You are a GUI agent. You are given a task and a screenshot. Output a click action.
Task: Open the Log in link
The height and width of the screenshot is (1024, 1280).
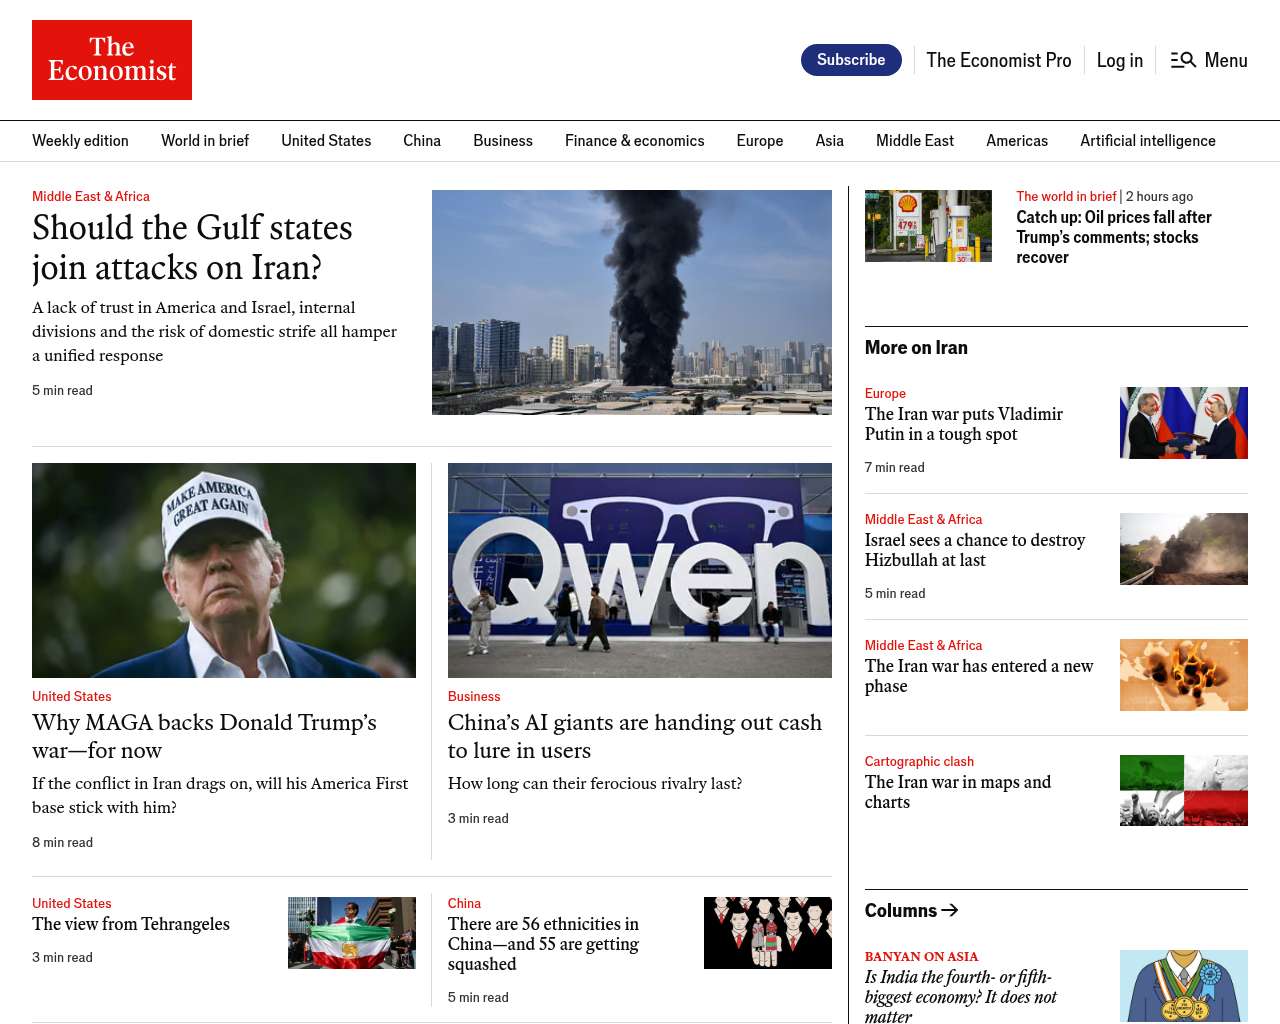(1119, 60)
